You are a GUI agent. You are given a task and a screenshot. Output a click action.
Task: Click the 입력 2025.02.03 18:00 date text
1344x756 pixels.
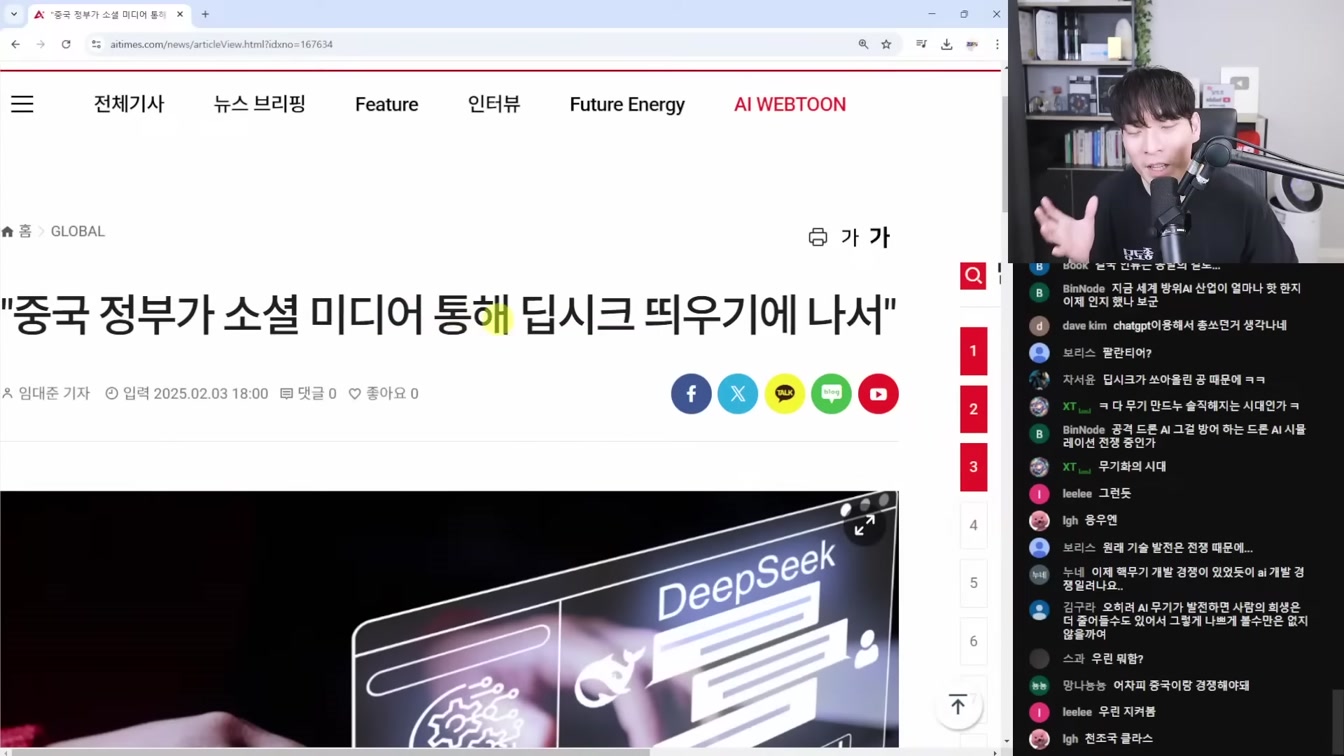pos(187,394)
